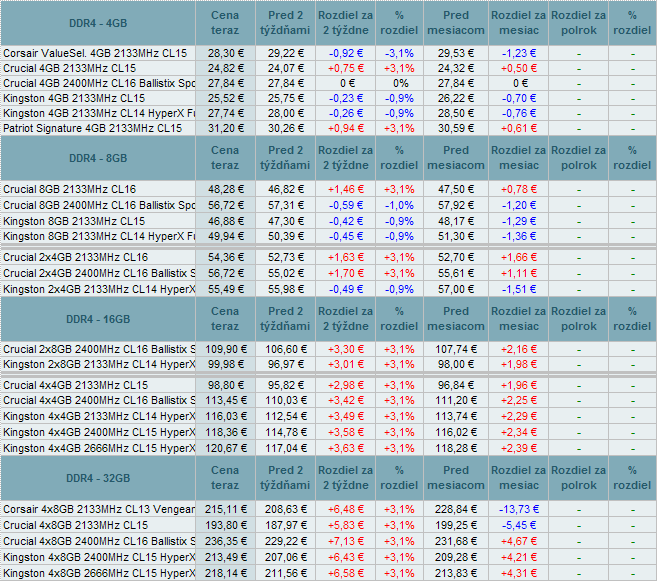Click Kingston 2x8GB 2133MHz CL14 HyperX name
Image resolution: width=657 pixels, height=581 pixels.
(x=99, y=364)
